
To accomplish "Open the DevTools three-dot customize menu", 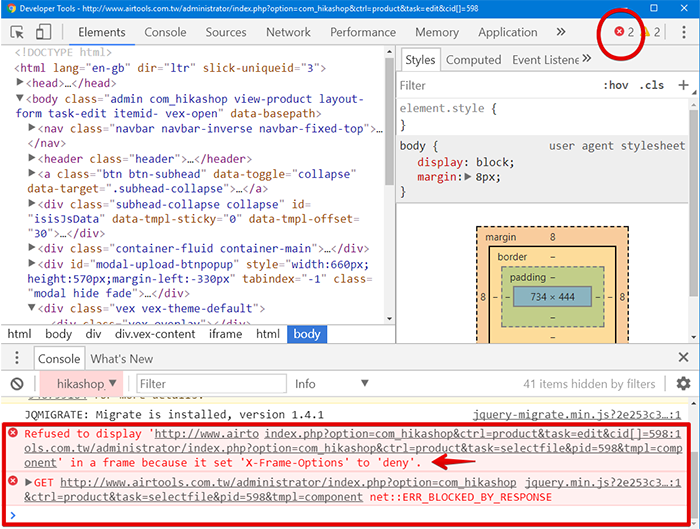I will coord(684,32).
